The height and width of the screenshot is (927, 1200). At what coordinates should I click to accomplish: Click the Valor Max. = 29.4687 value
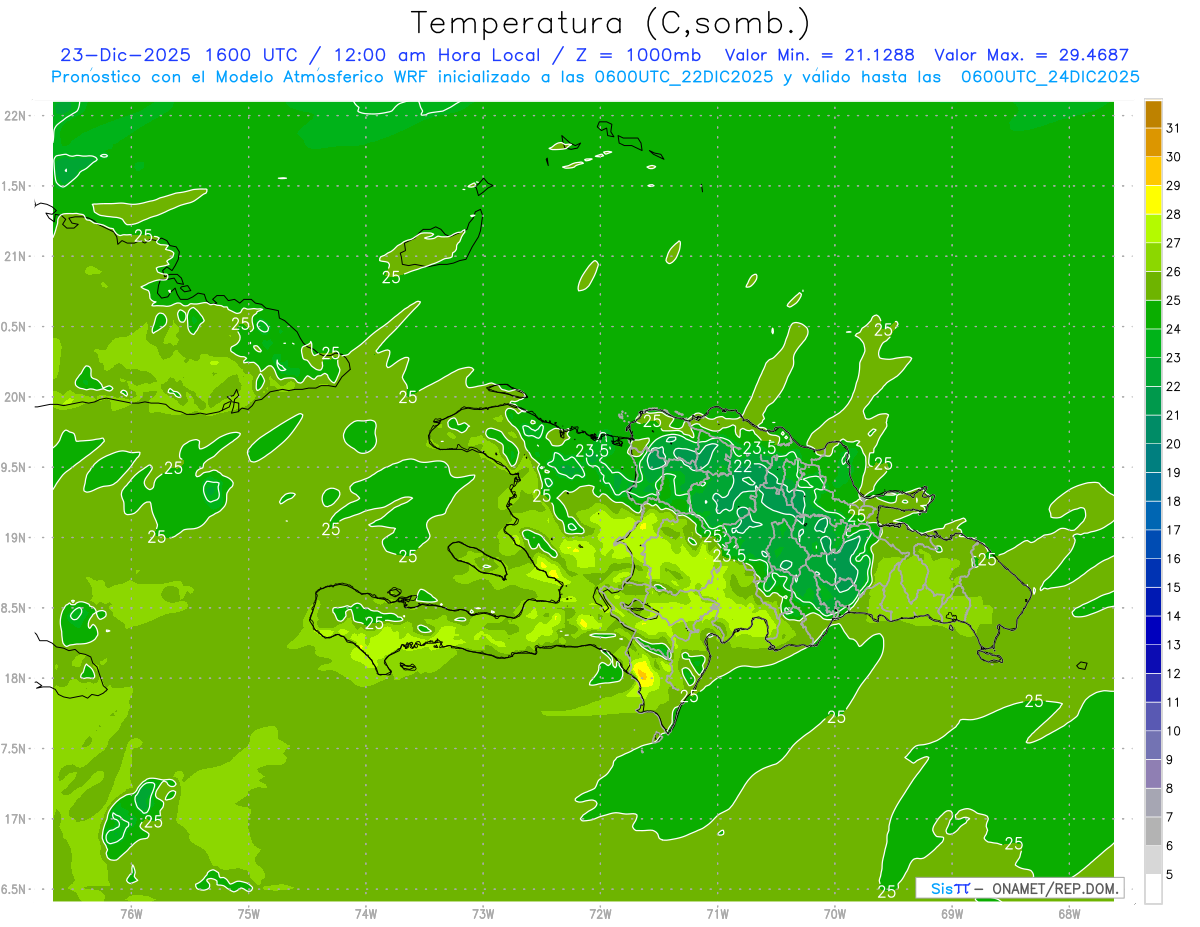click(1031, 55)
